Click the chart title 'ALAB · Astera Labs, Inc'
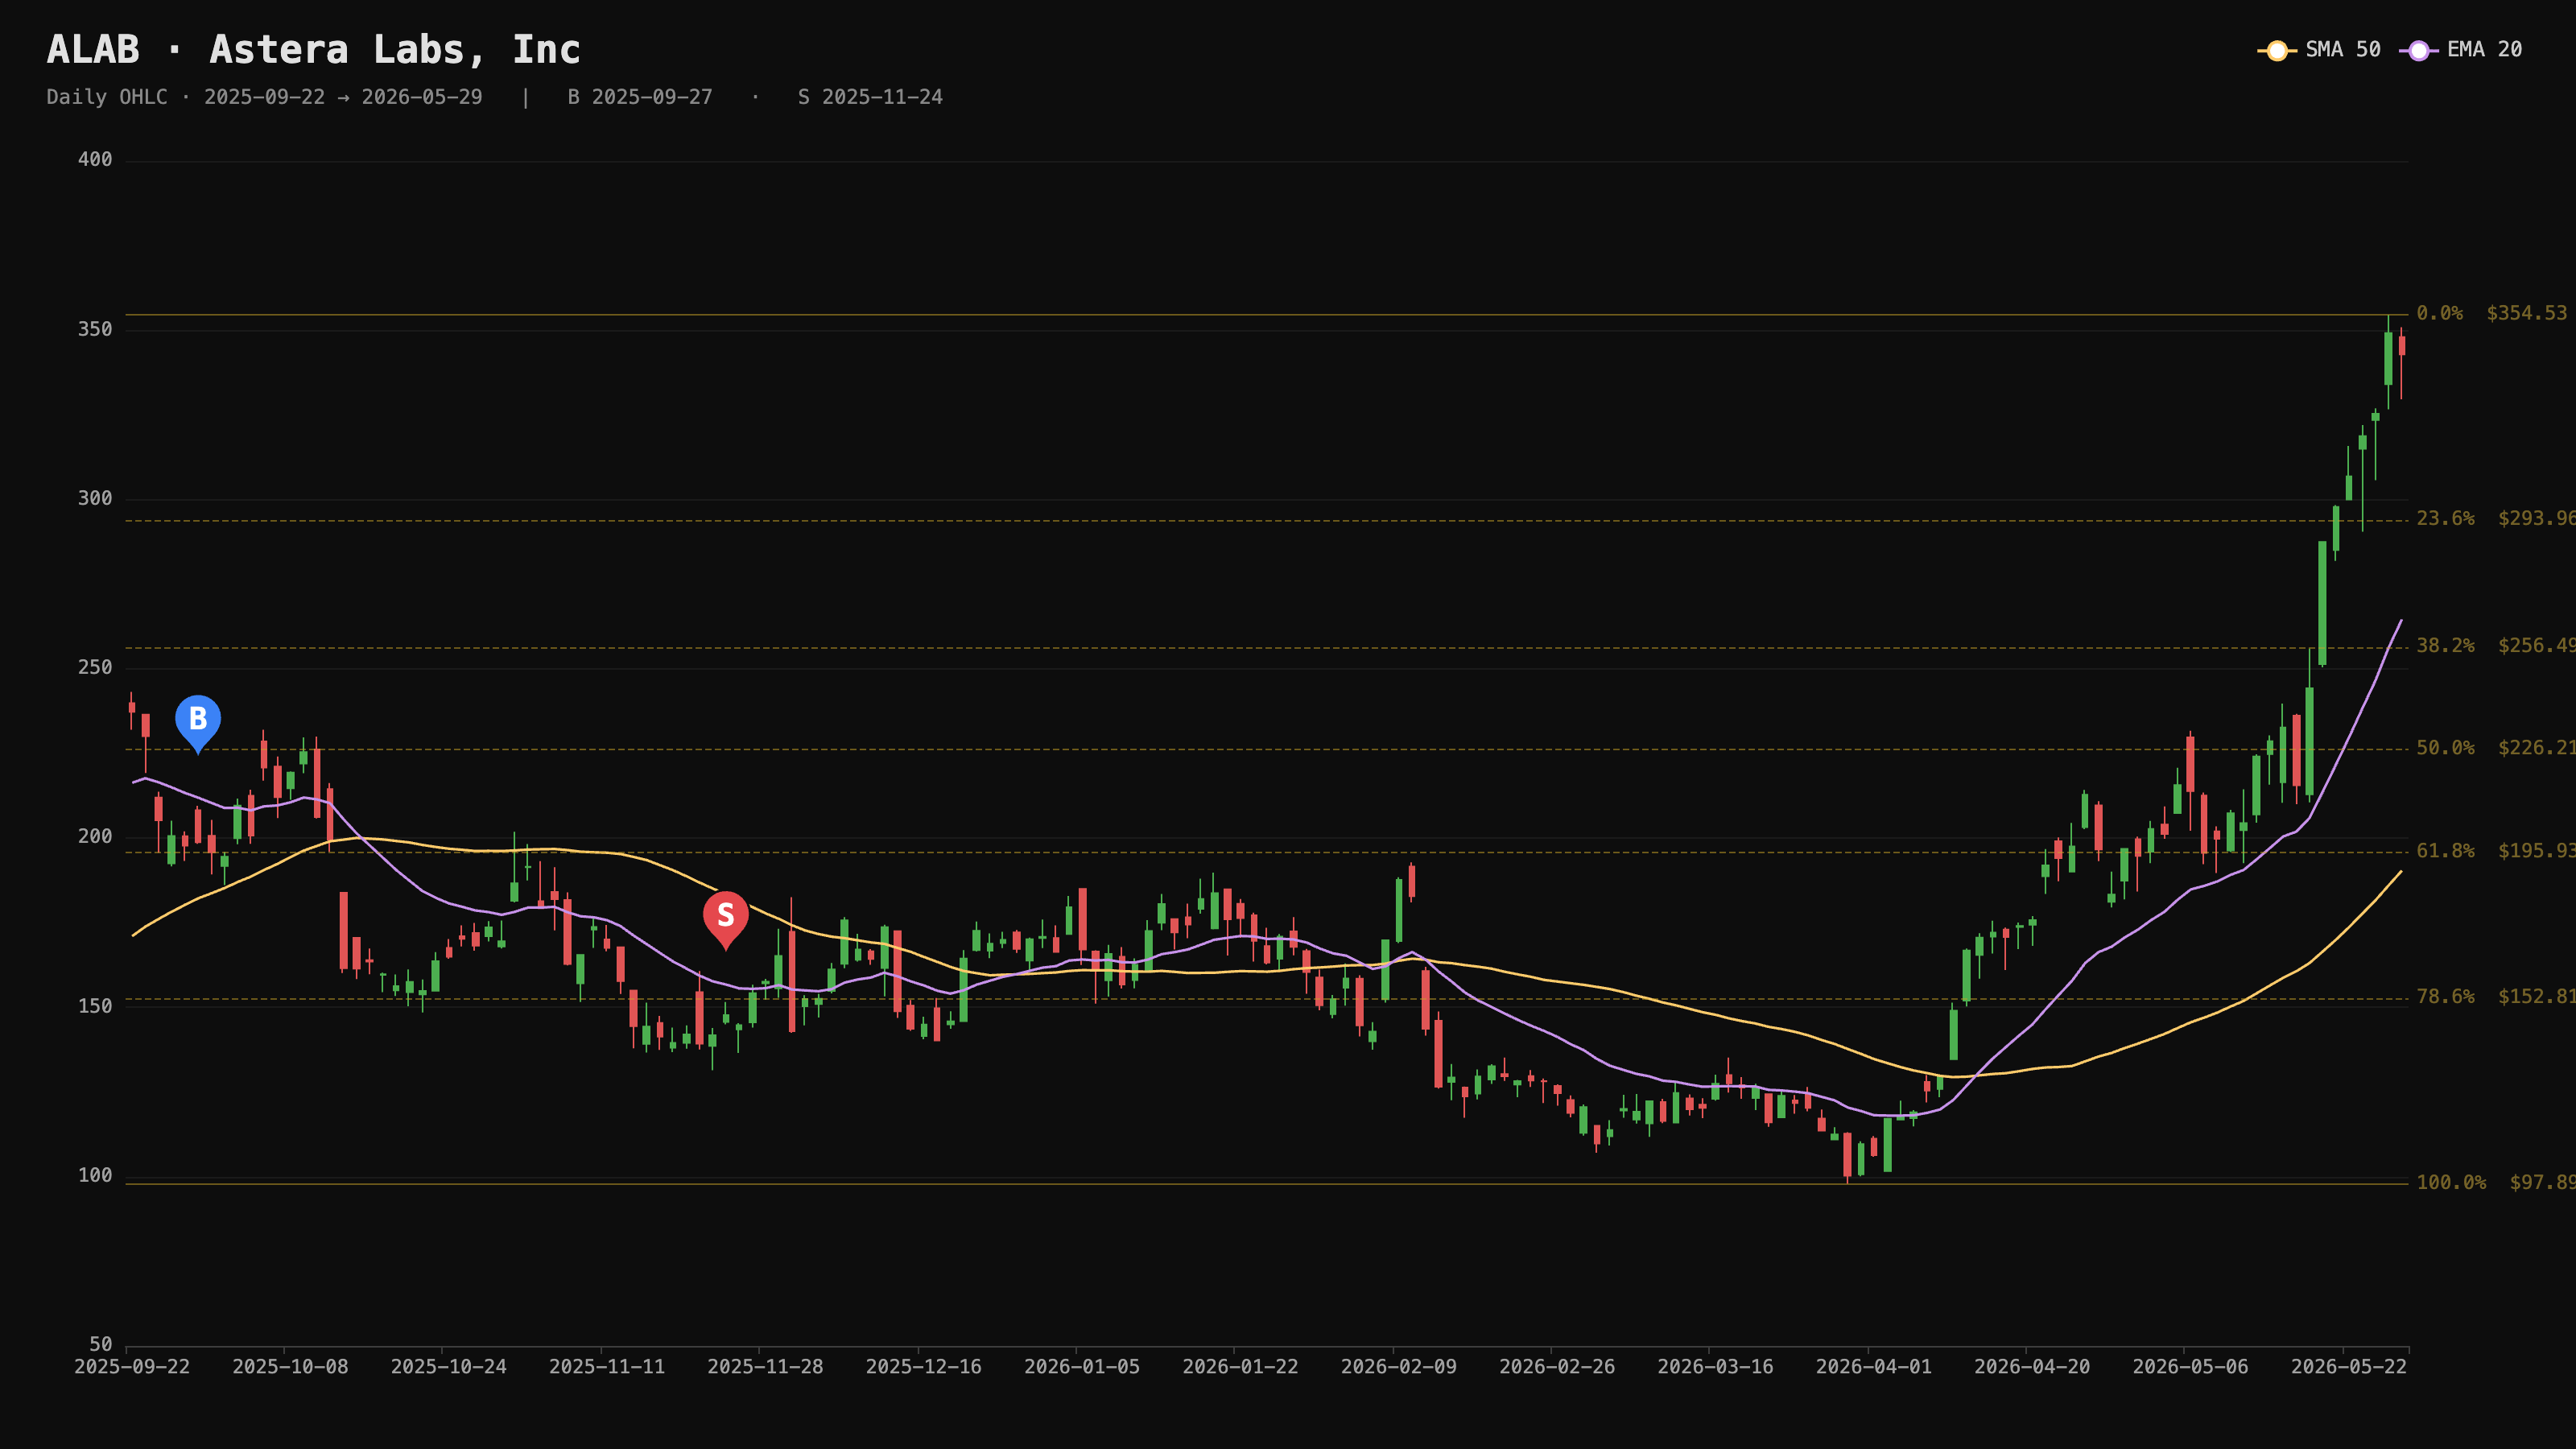This screenshot has height=1449, width=2576. click(314, 50)
